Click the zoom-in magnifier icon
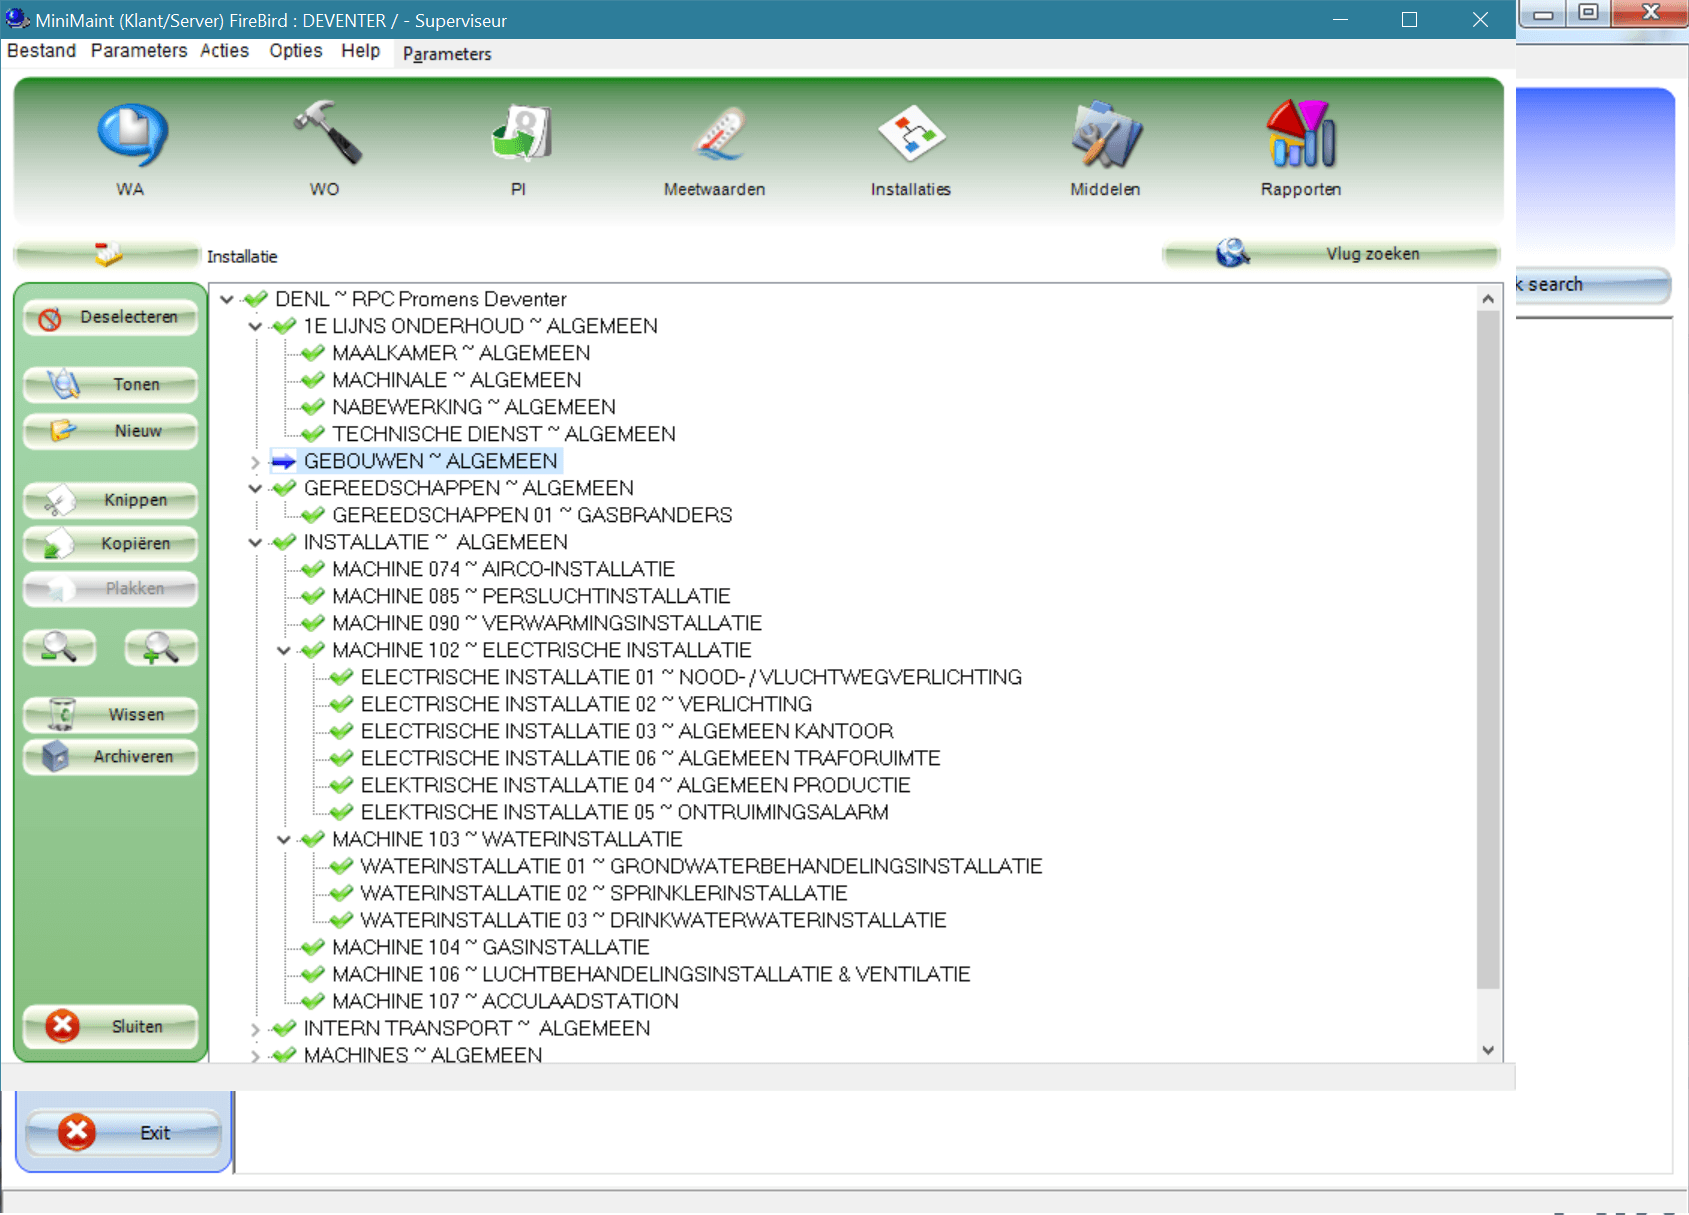 pos(160,648)
